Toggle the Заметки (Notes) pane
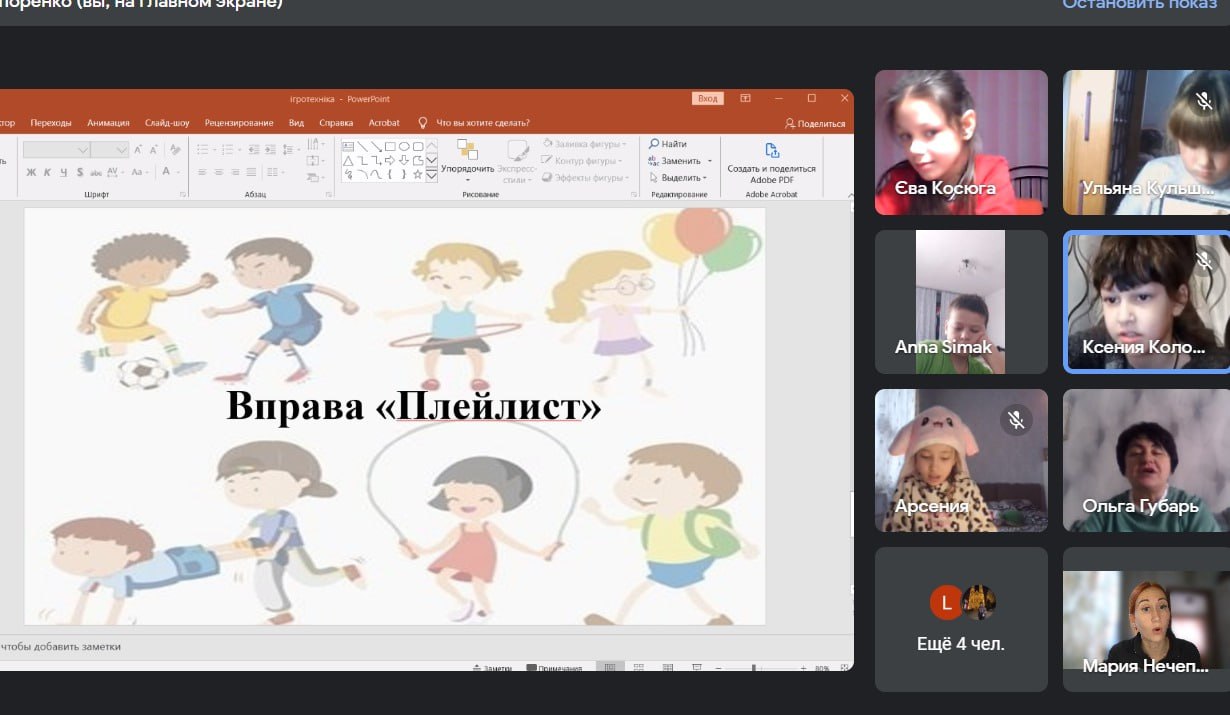 [492, 668]
